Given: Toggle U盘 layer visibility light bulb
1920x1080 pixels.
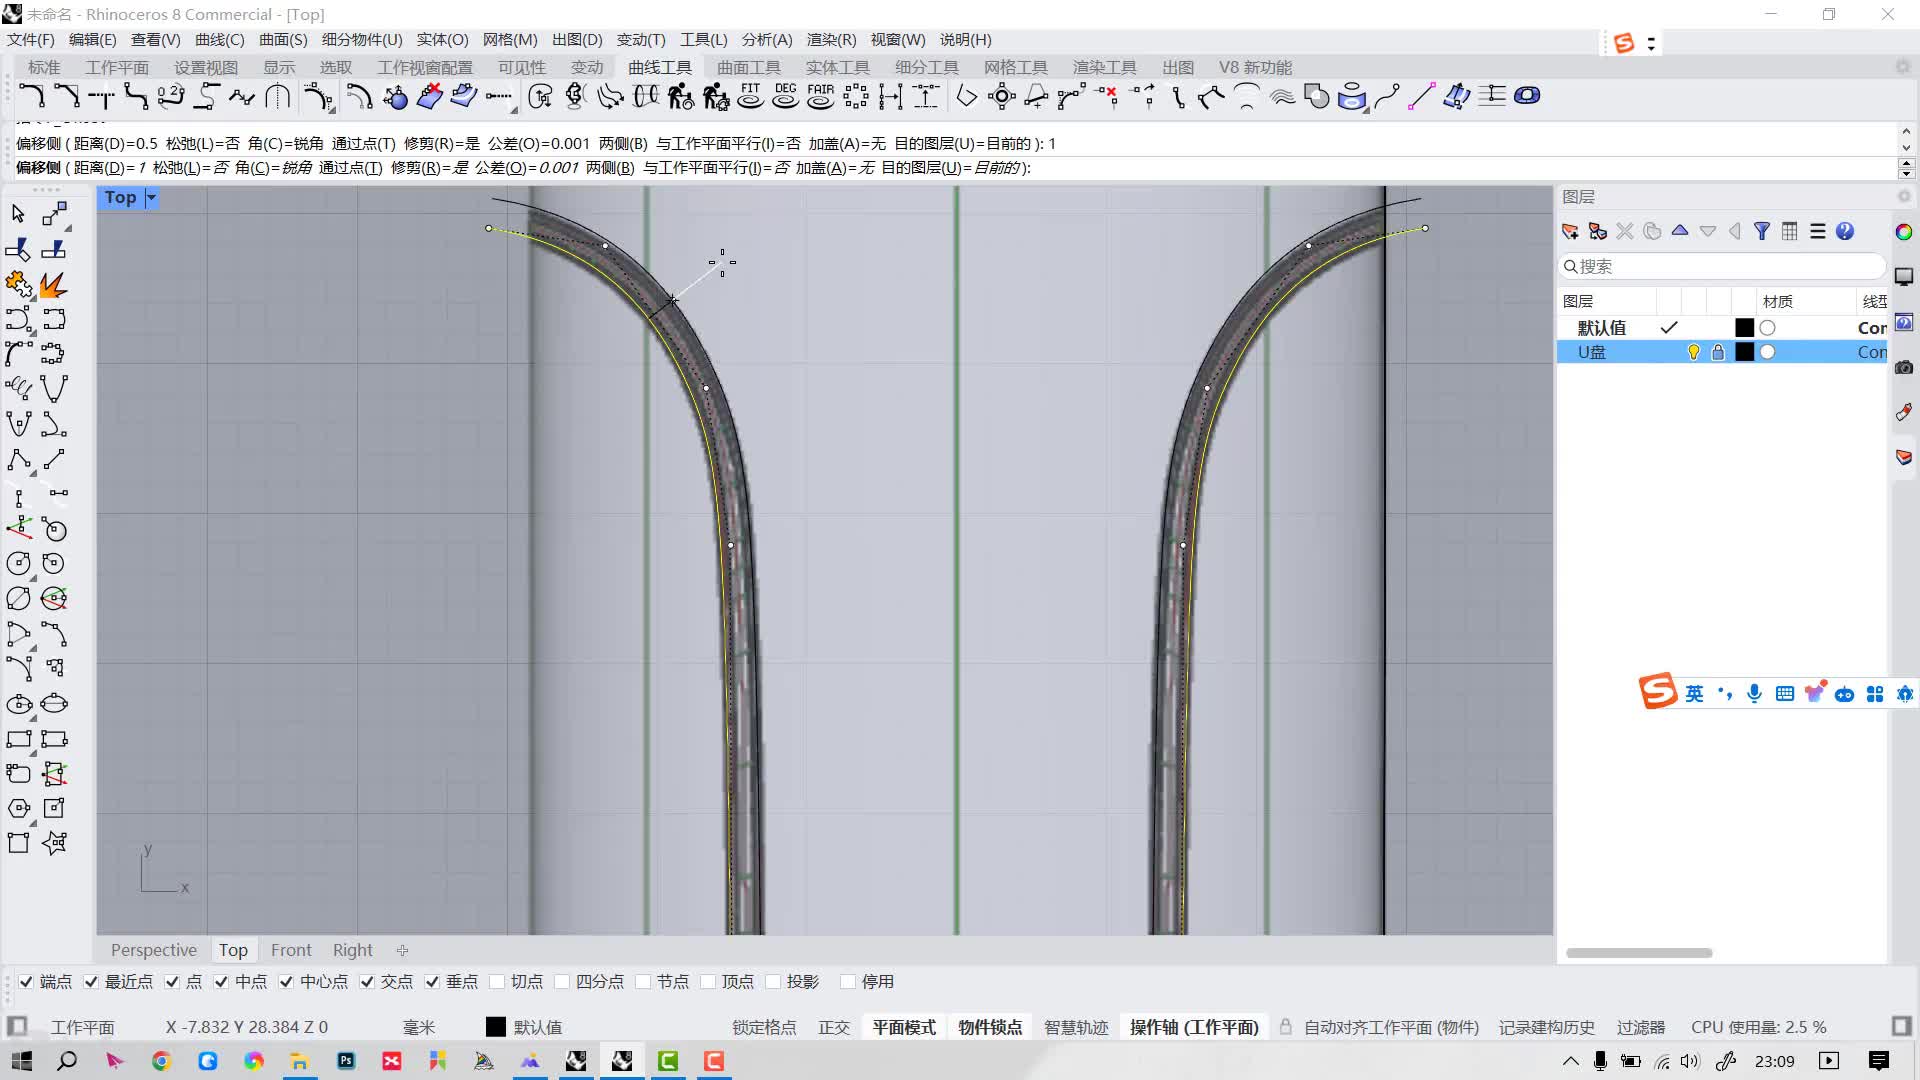Looking at the screenshot, I should click(1693, 352).
